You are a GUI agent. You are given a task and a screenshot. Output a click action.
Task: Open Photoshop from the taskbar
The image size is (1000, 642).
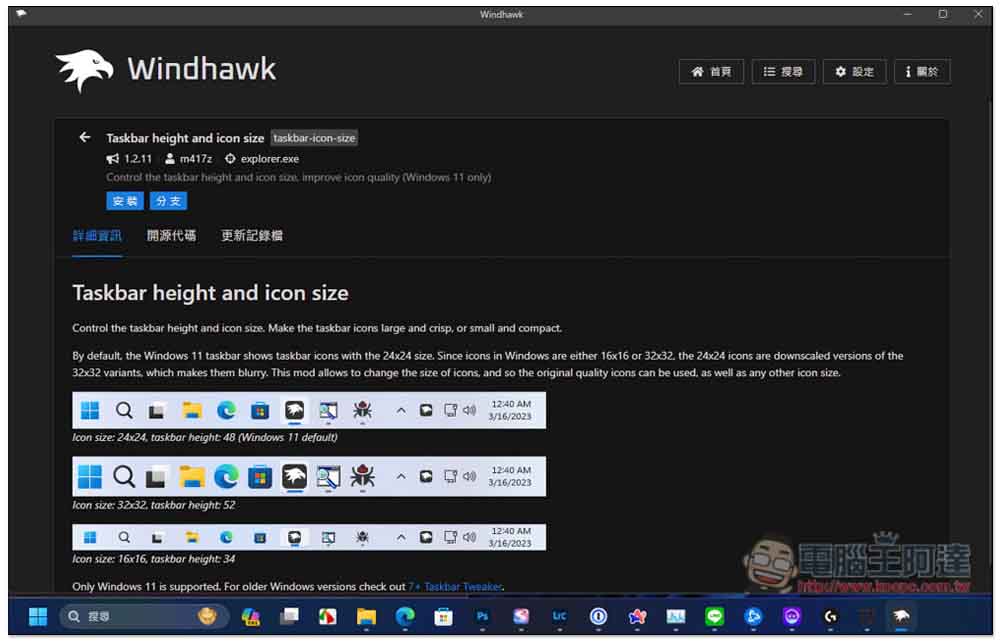point(482,616)
